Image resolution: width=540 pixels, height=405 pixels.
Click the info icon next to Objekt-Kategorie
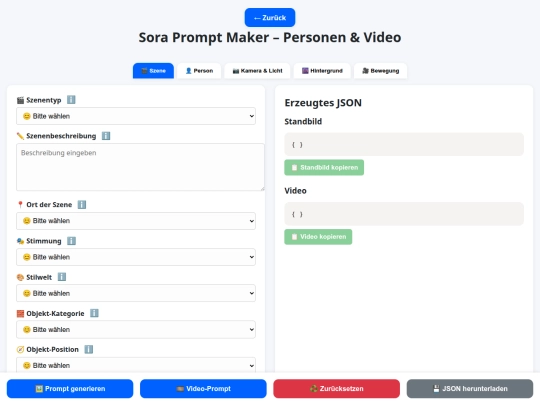click(94, 313)
